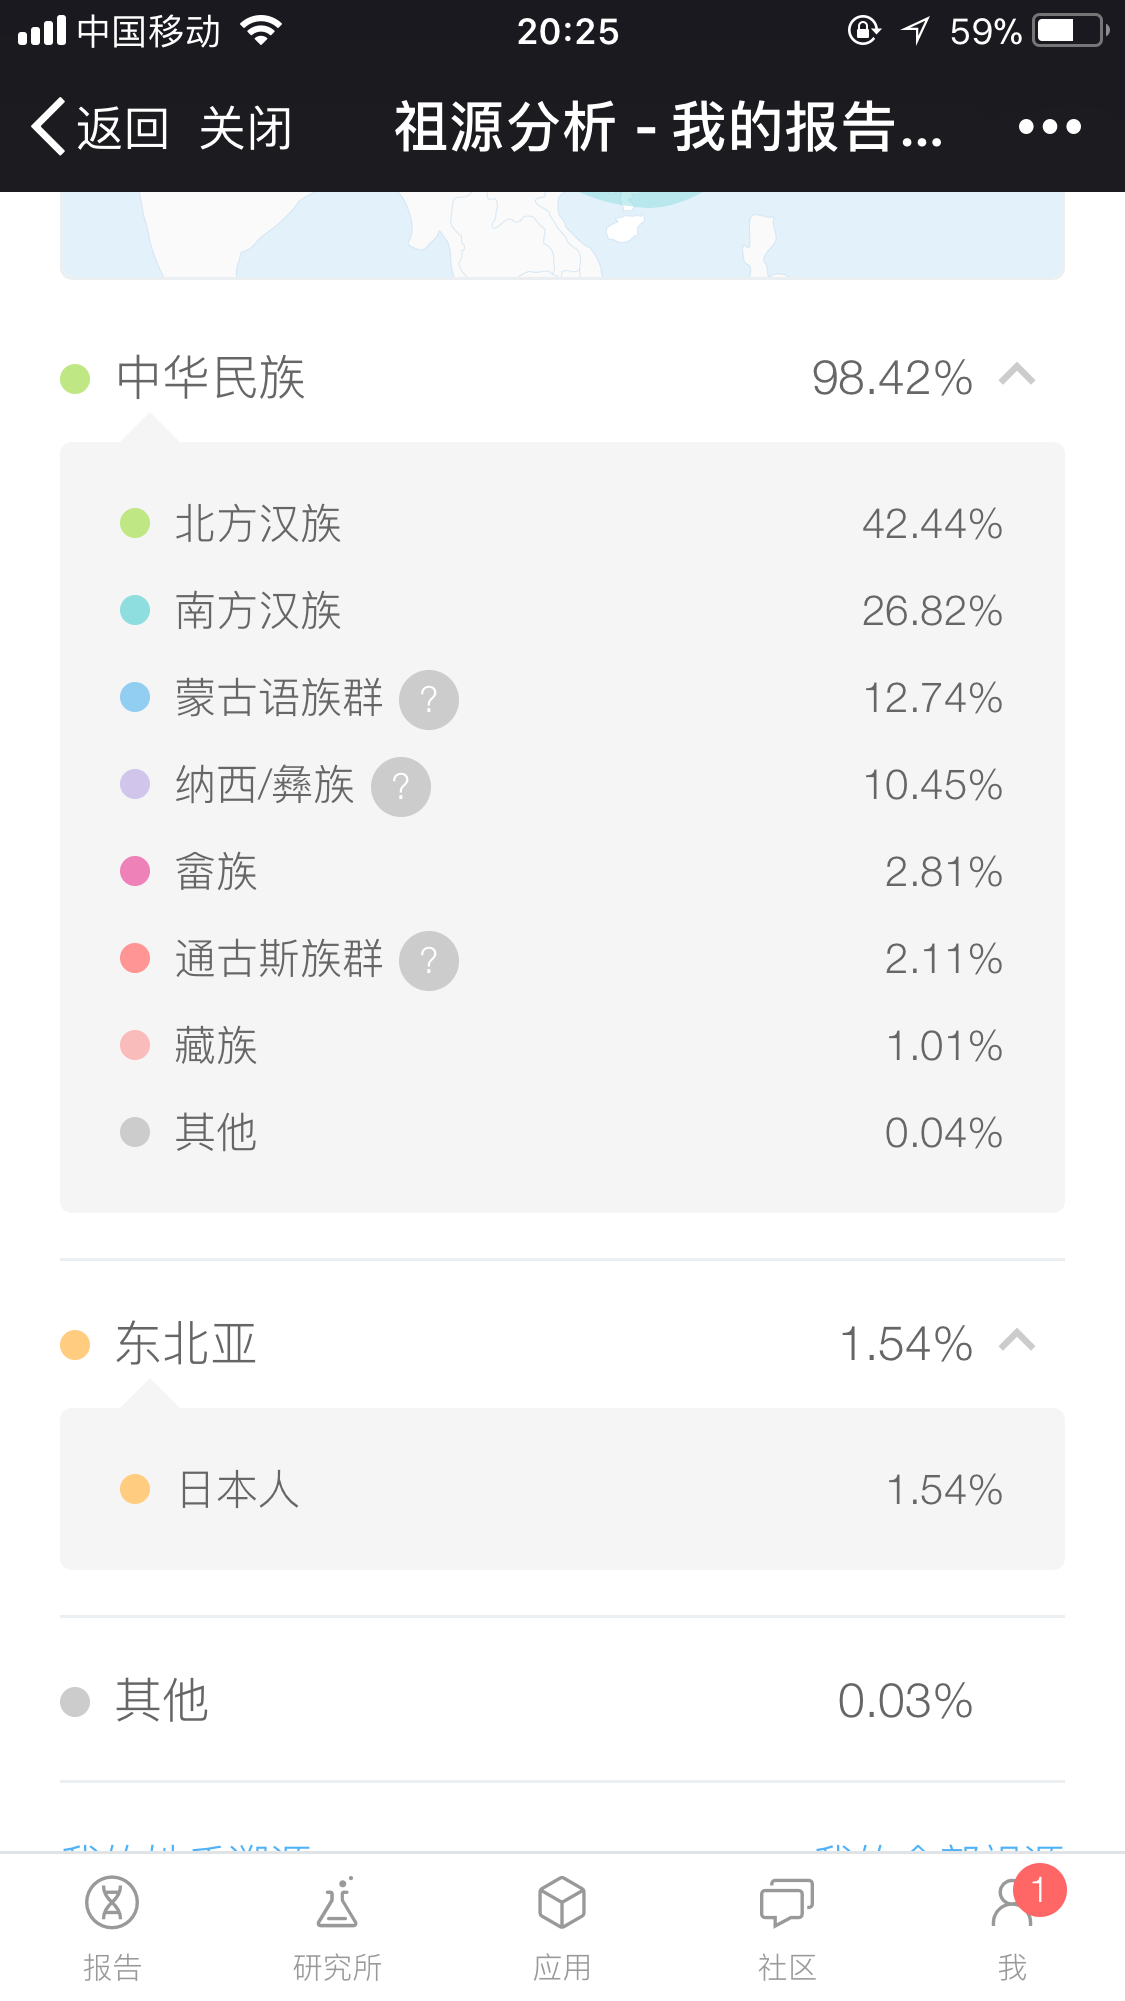Viewport: 1125px width, 2001px height.
Task: Open the 社区 chat bubbles icon
Action: [x=787, y=1903]
